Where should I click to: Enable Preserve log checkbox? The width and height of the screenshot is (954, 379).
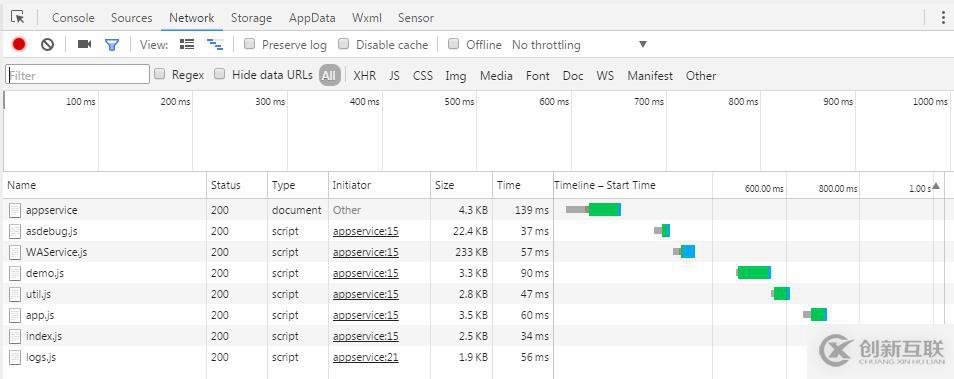click(x=249, y=44)
